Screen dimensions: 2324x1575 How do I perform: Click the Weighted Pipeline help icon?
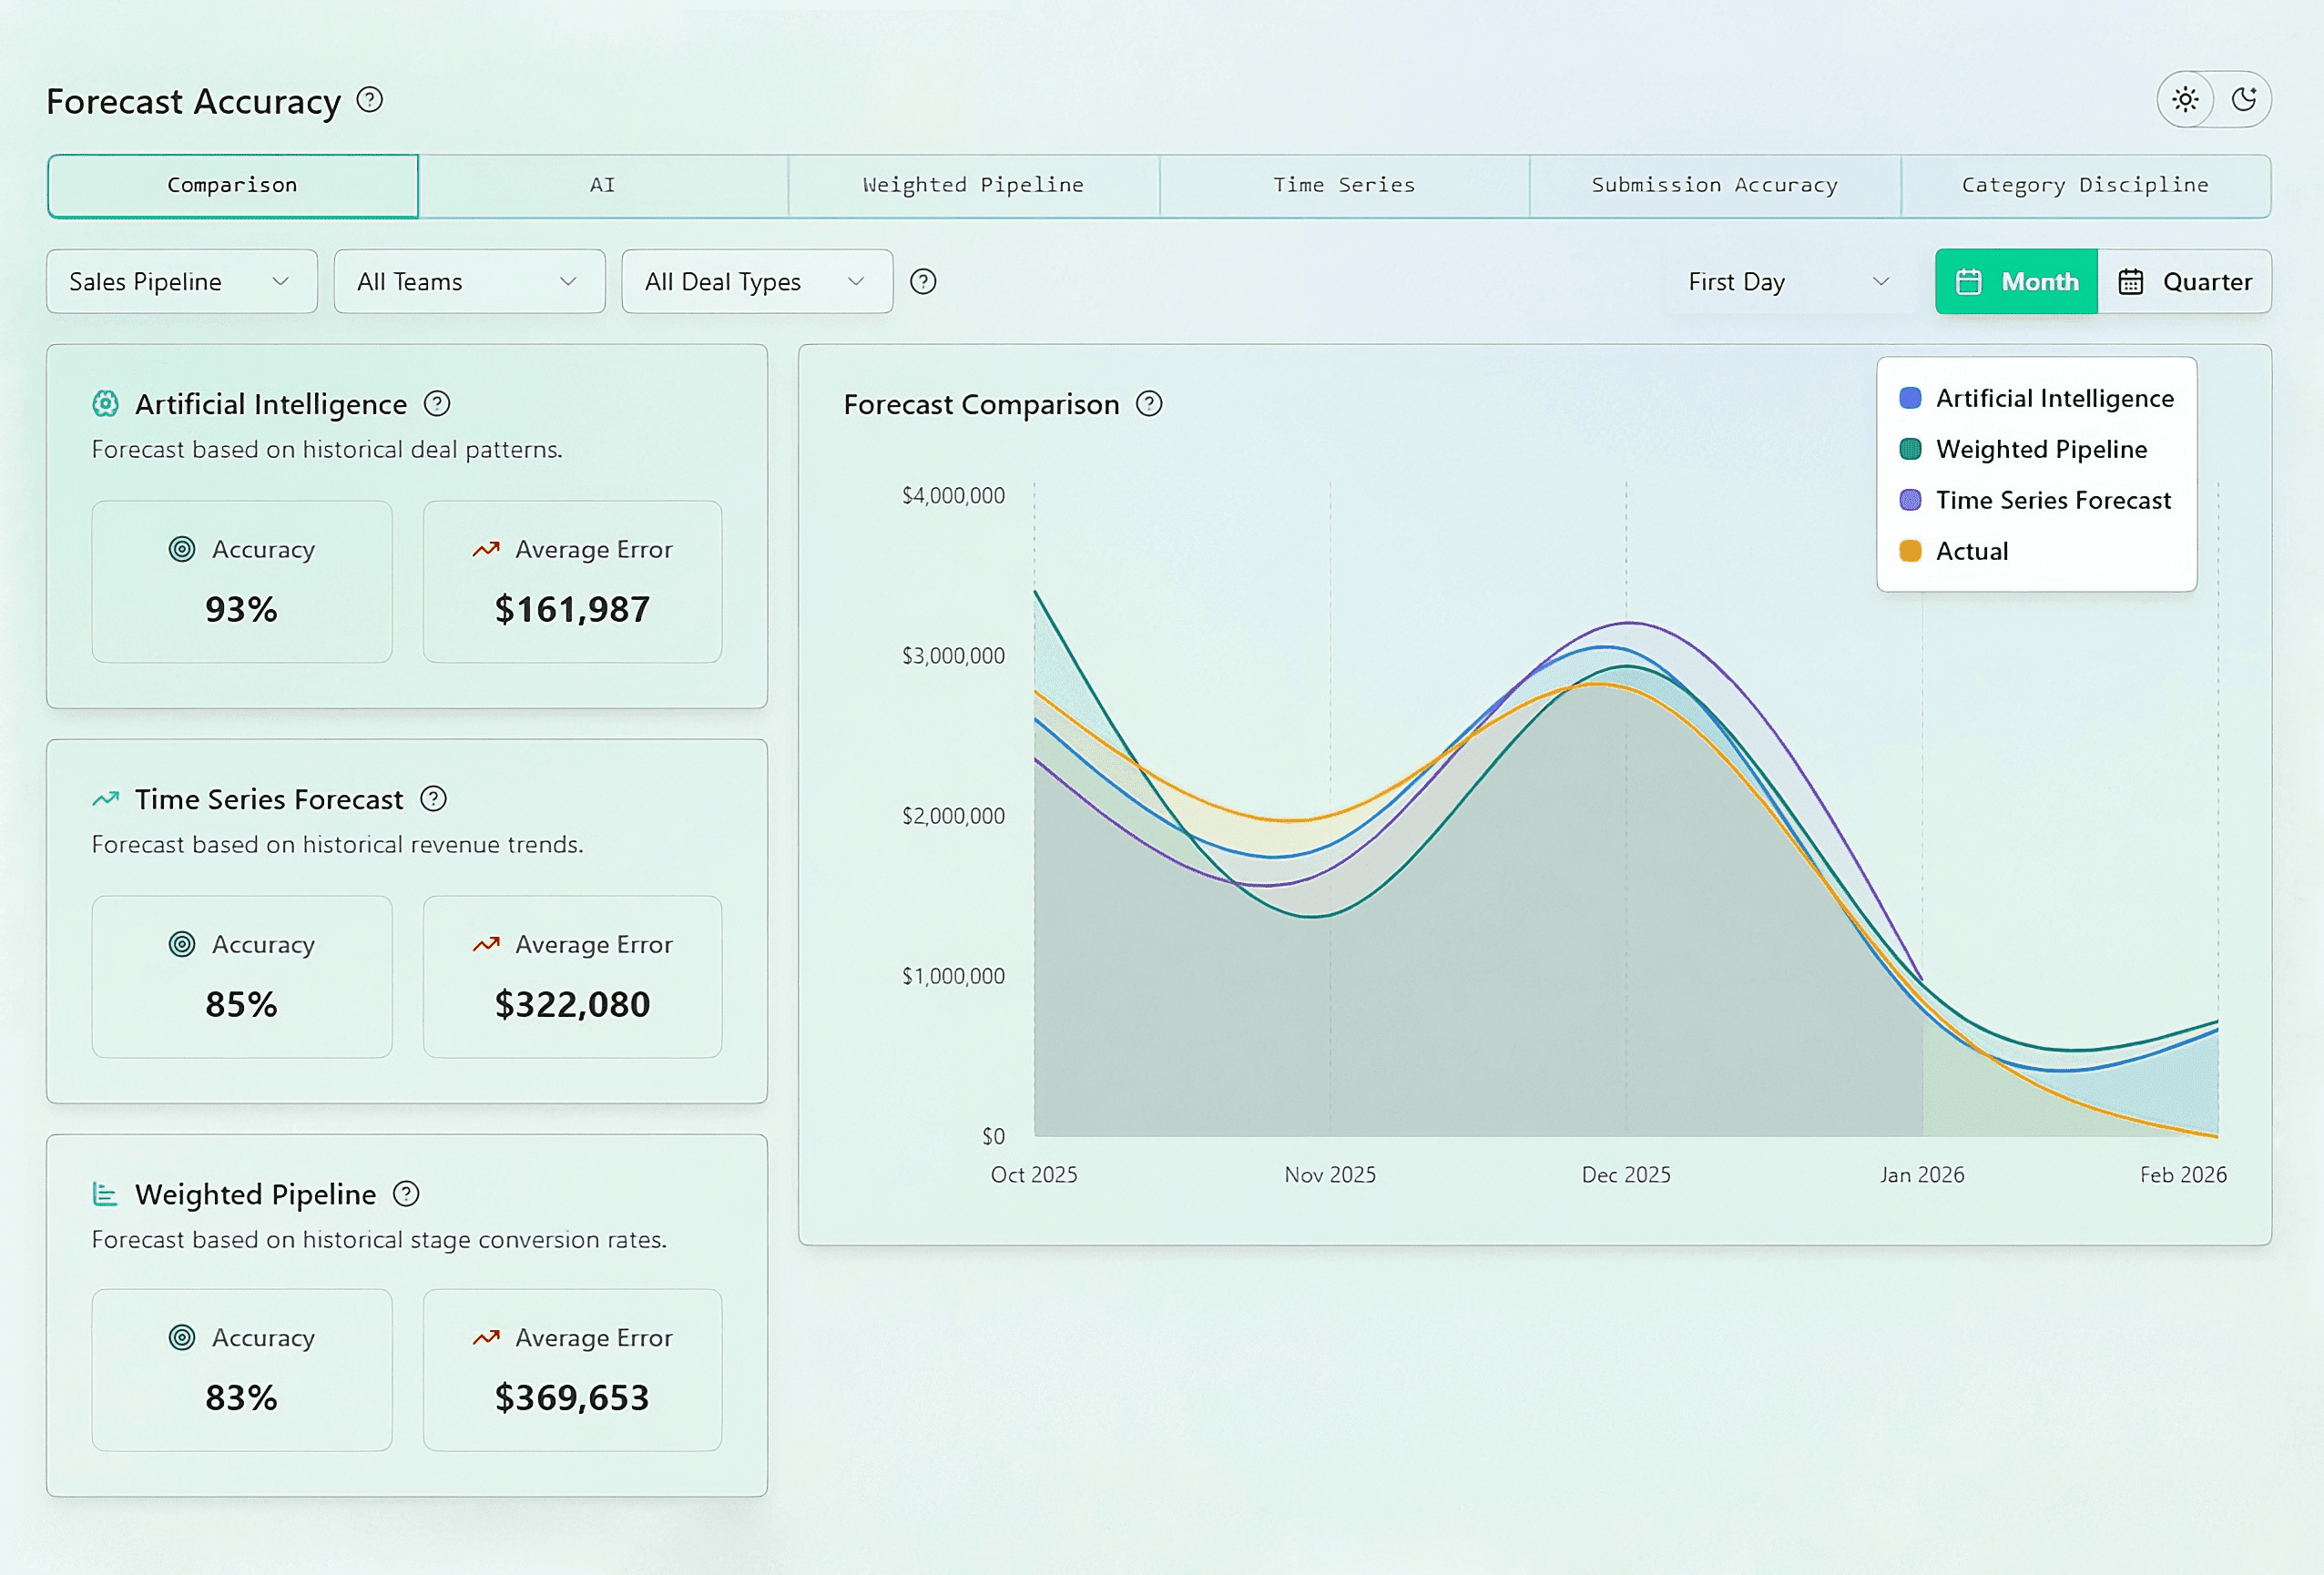coord(405,1194)
